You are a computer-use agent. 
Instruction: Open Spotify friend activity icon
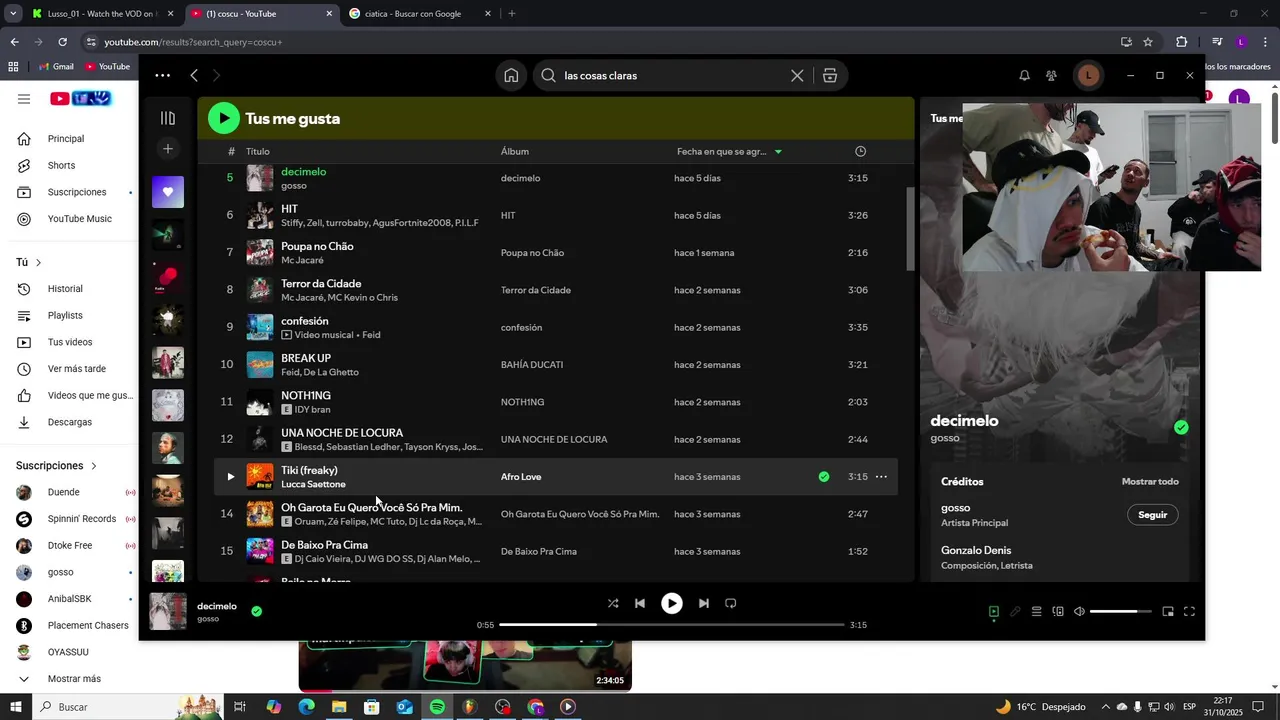tap(1051, 76)
